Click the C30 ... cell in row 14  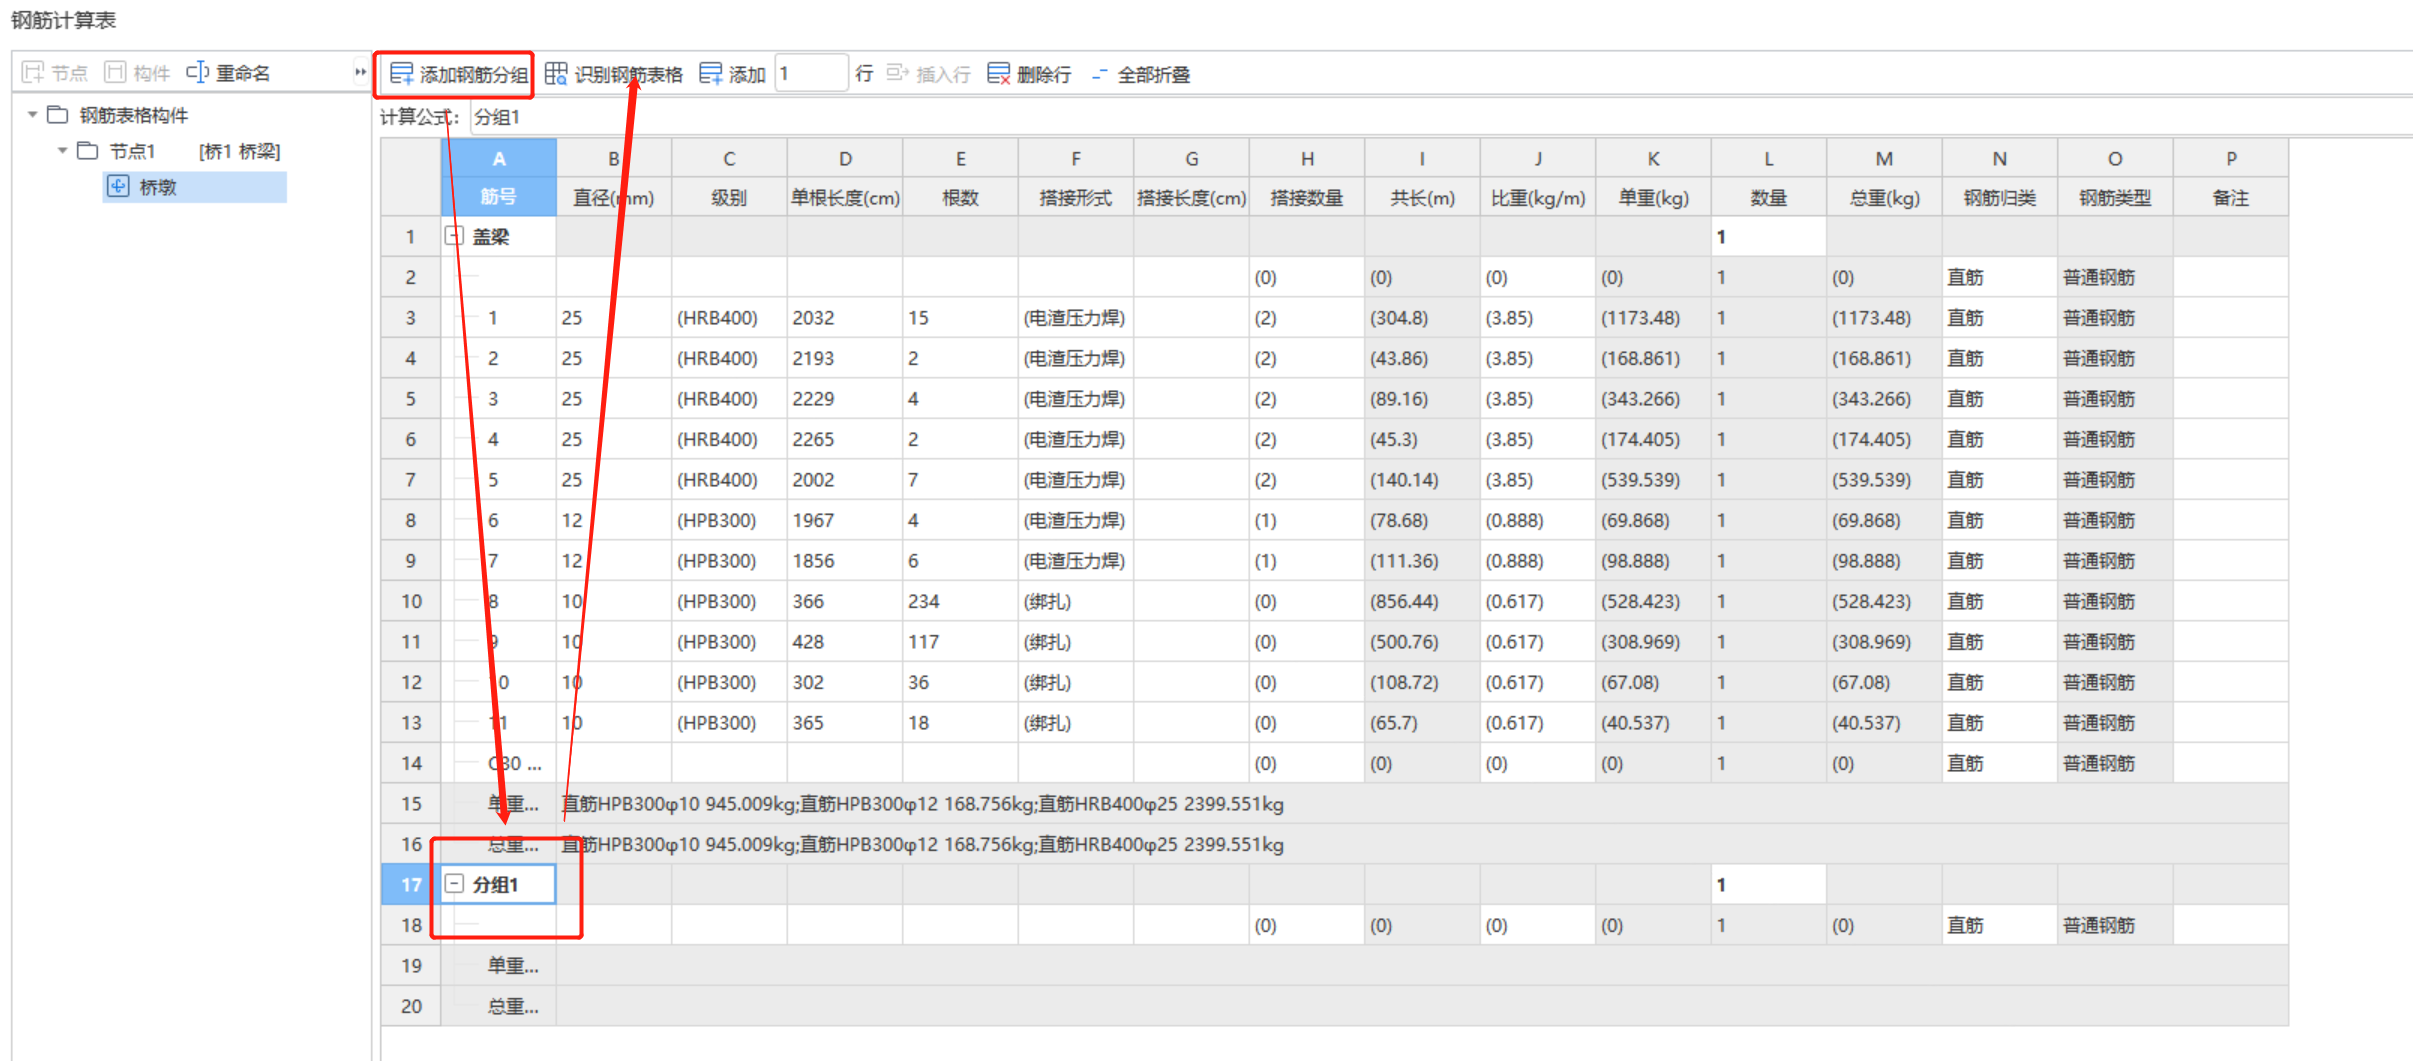[498, 763]
